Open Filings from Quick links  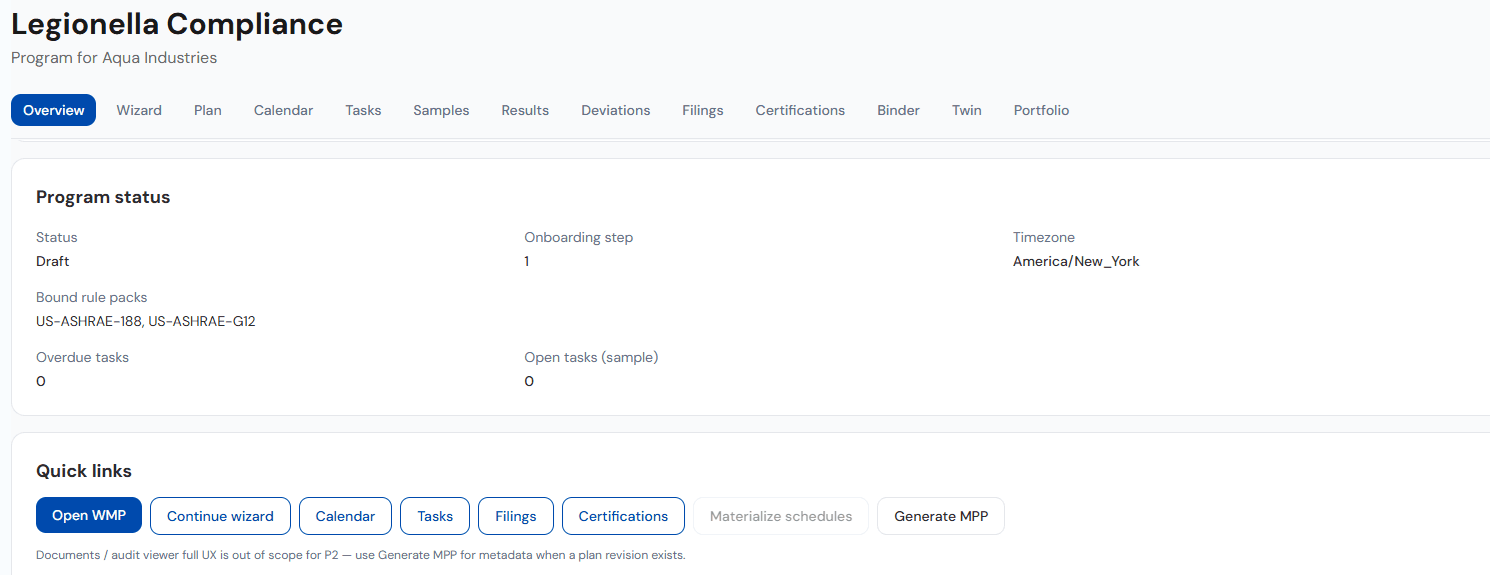point(515,516)
